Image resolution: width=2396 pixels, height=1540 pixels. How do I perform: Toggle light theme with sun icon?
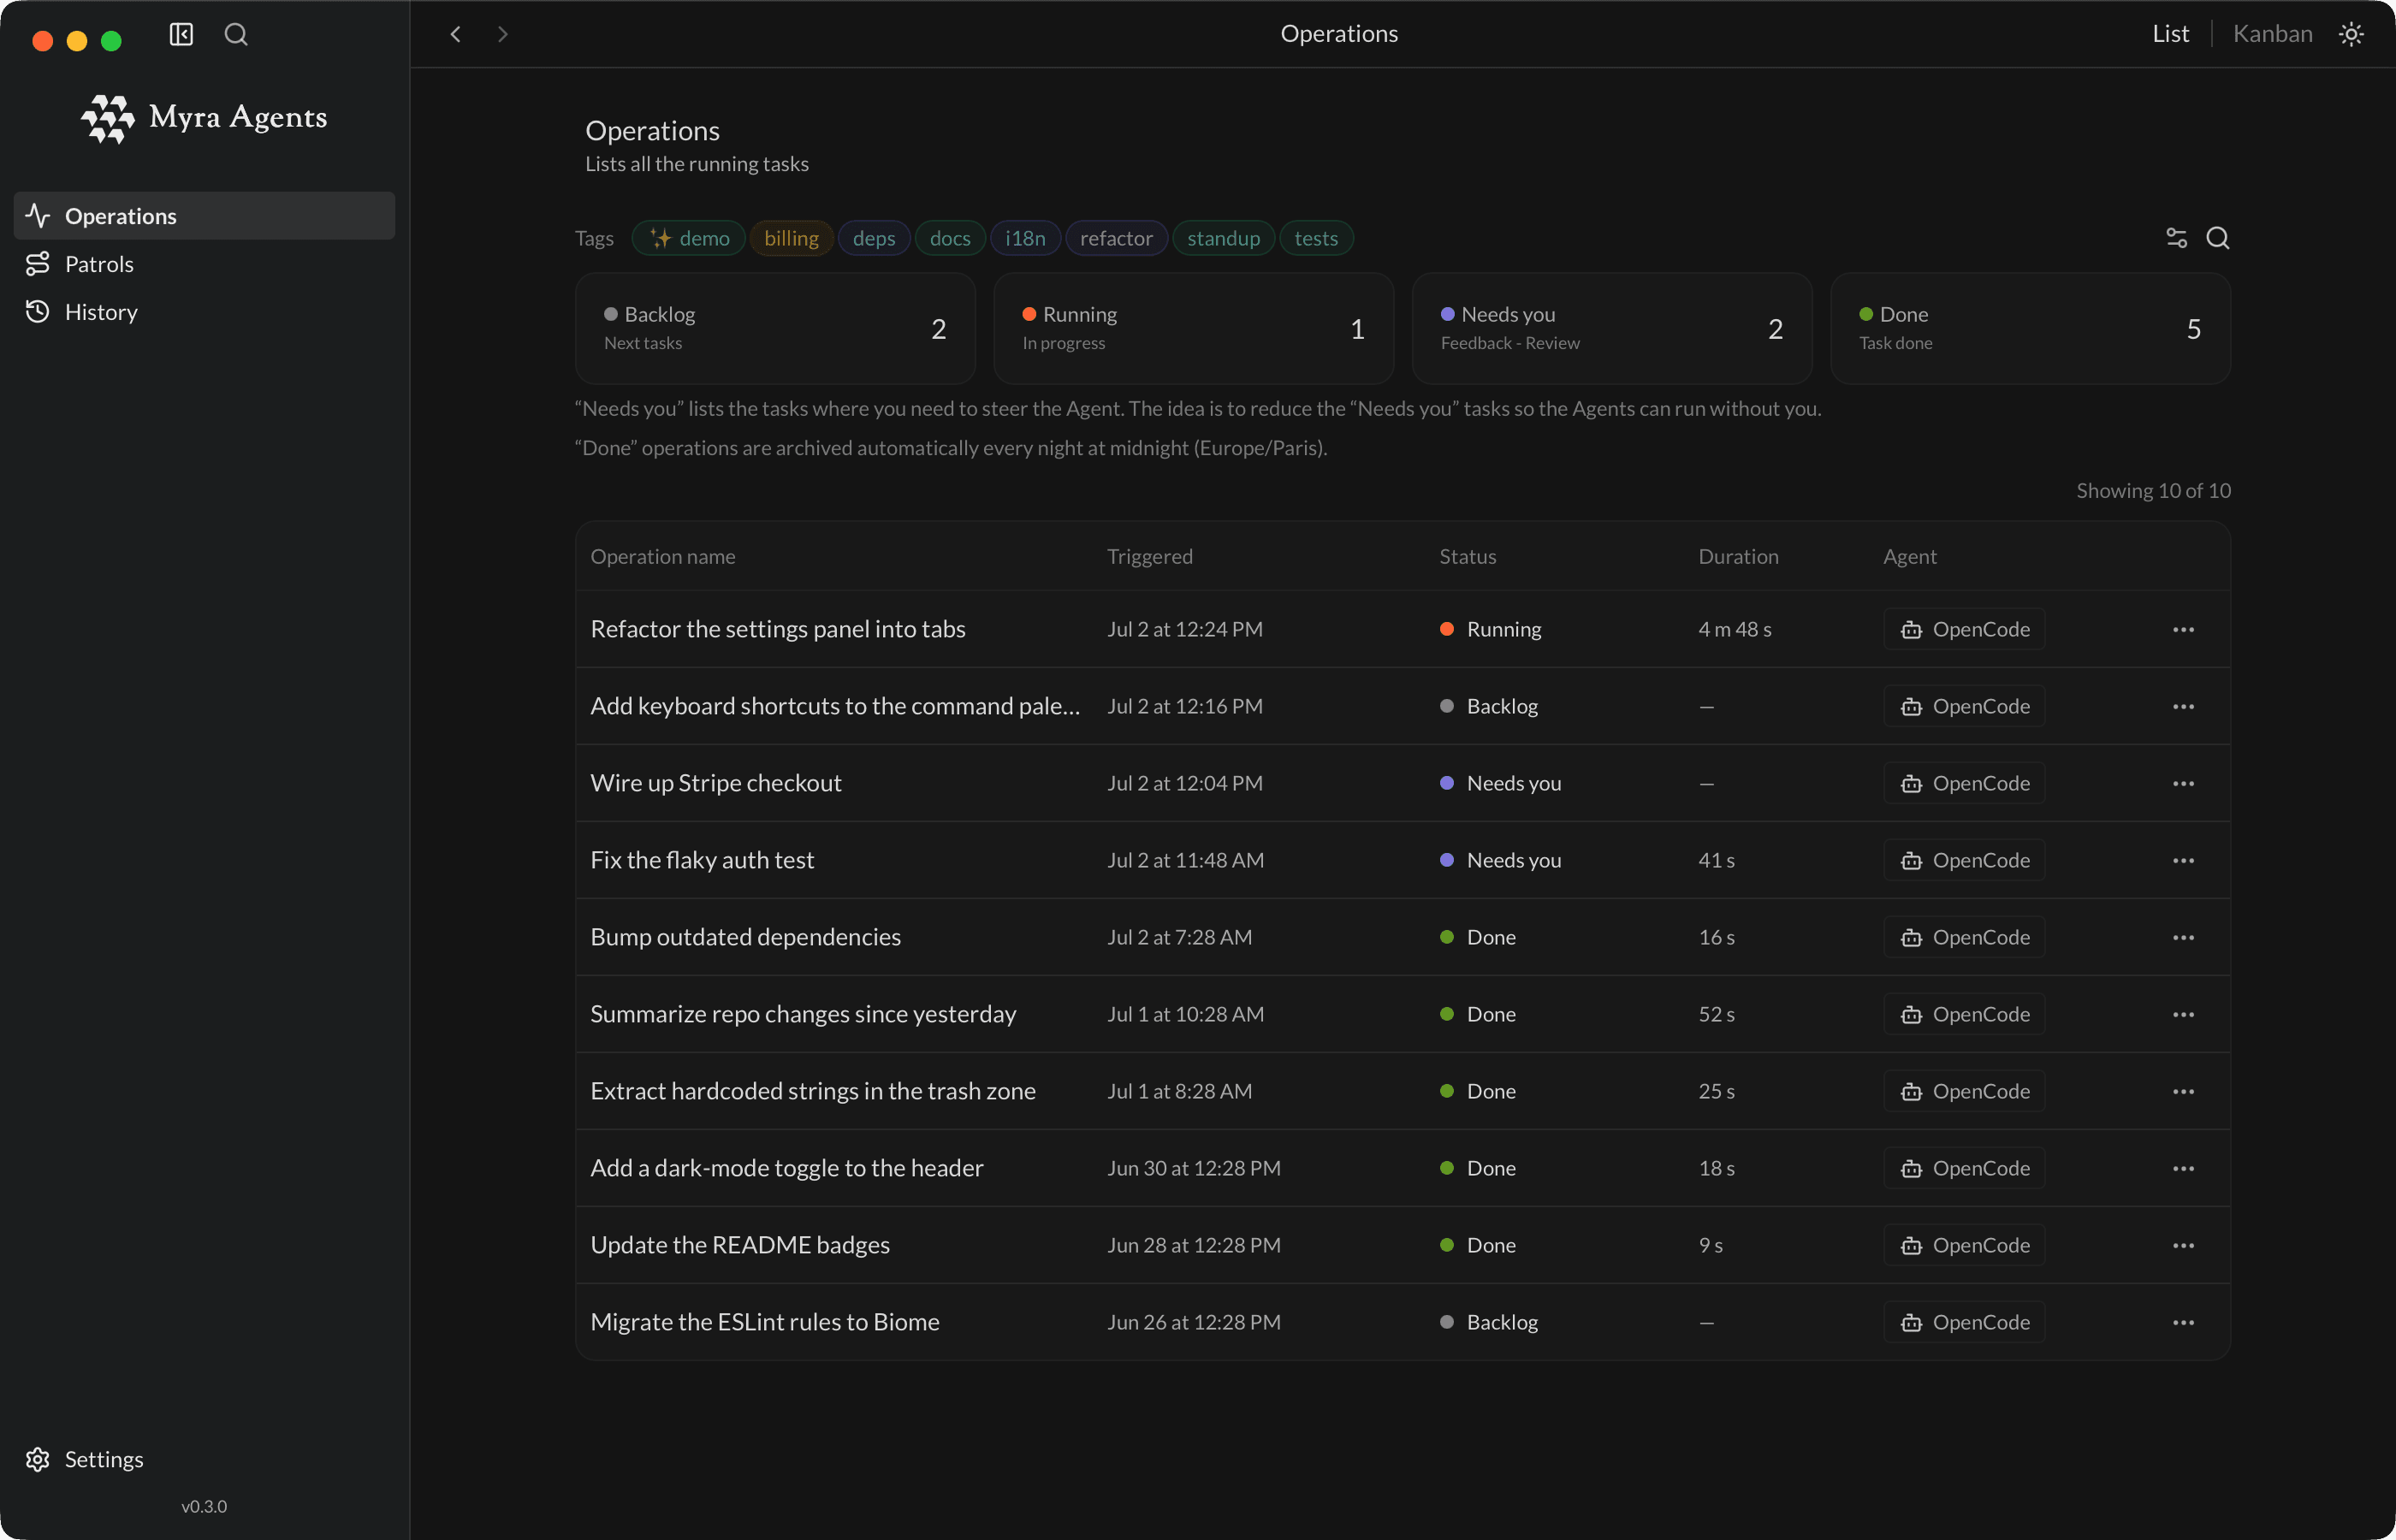click(x=2351, y=34)
